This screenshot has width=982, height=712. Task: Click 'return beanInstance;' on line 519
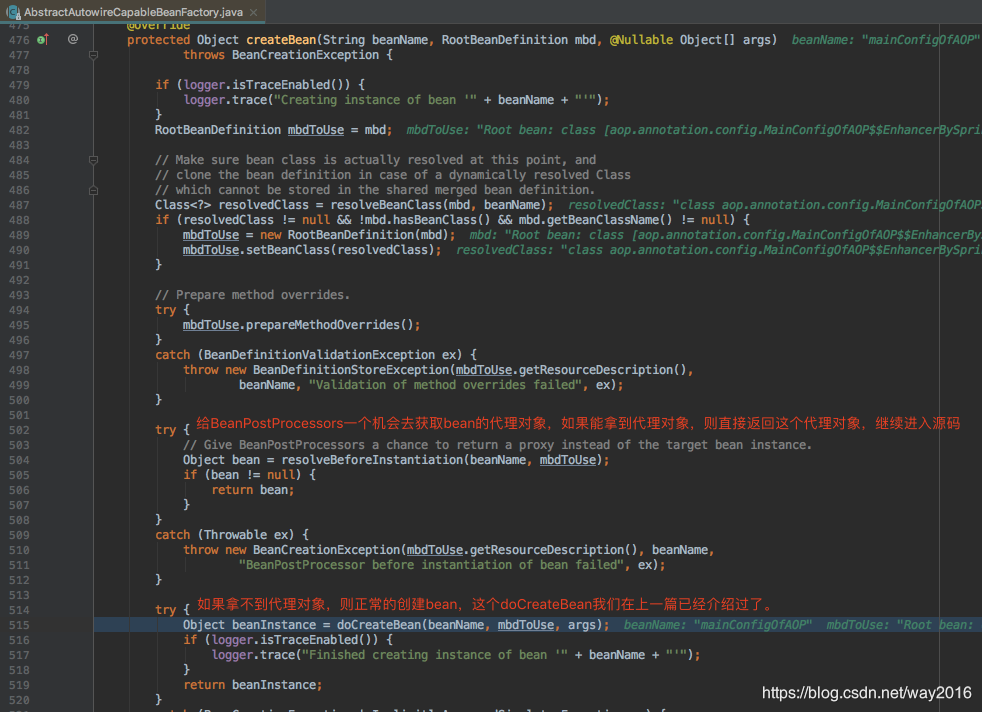252,685
